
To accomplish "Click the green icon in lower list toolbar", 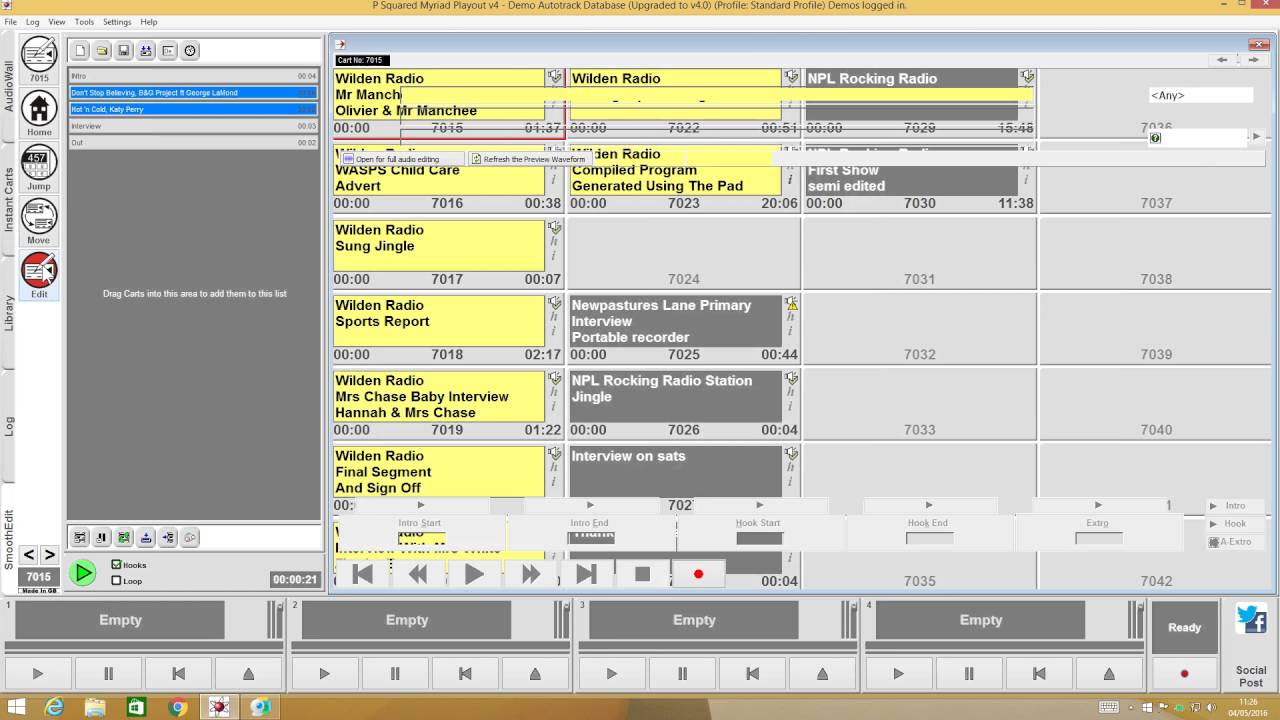I will (x=124, y=538).
